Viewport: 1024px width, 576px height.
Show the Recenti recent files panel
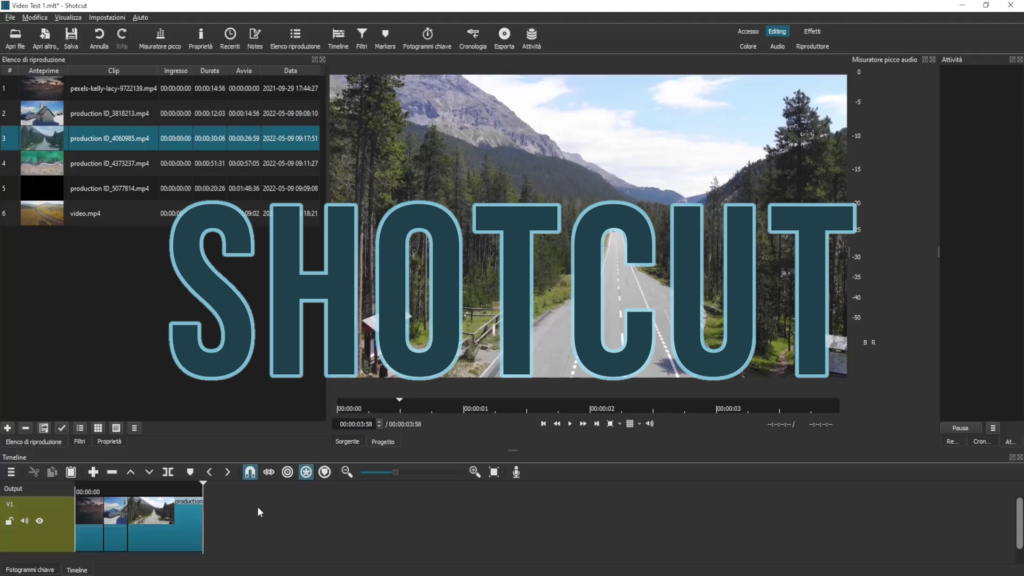tap(230, 39)
